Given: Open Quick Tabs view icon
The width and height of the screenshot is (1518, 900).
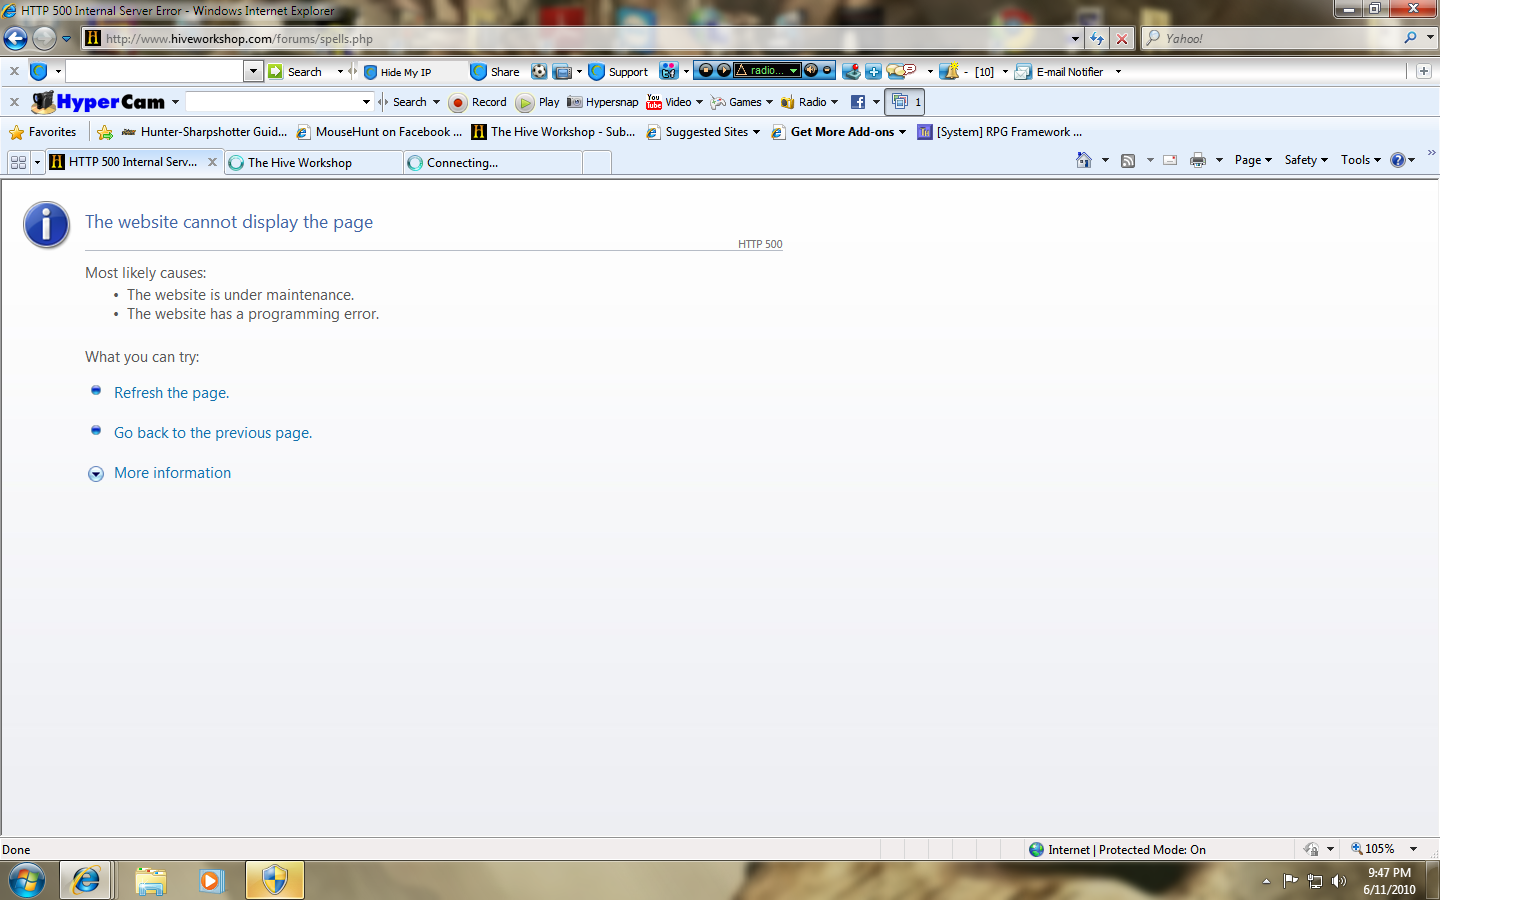Looking at the screenshot, I should (x=18, y=162).
